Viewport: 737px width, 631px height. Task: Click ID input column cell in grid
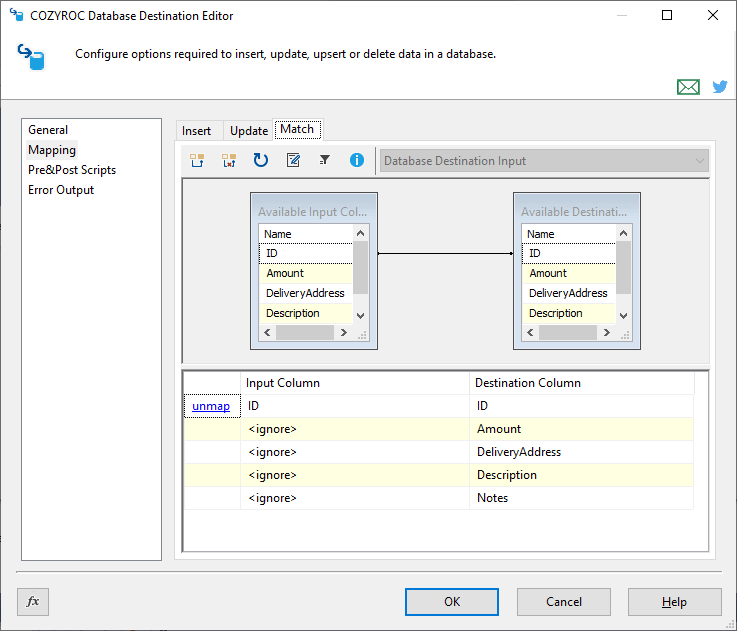tap(355, 406)
